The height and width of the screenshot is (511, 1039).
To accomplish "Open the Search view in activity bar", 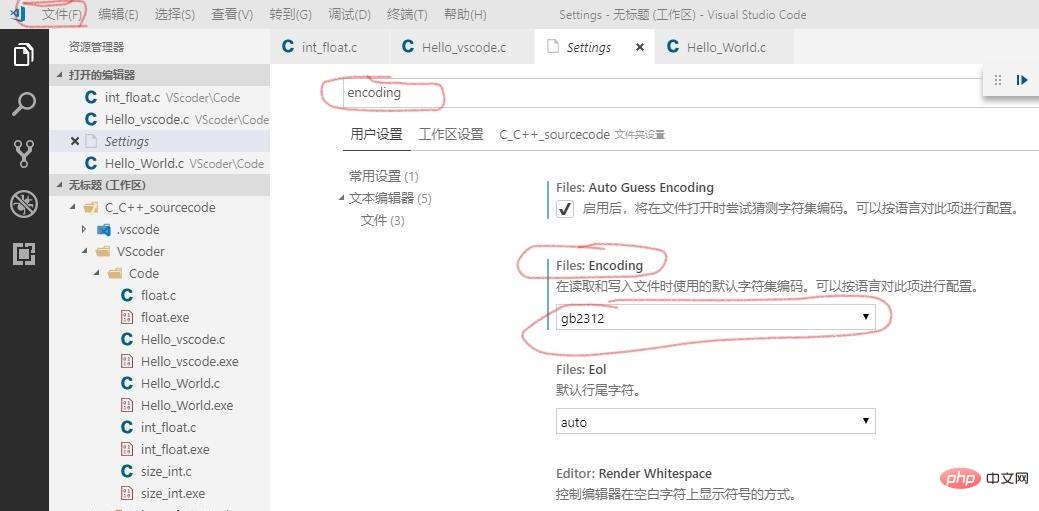I will tap(24, 104).
